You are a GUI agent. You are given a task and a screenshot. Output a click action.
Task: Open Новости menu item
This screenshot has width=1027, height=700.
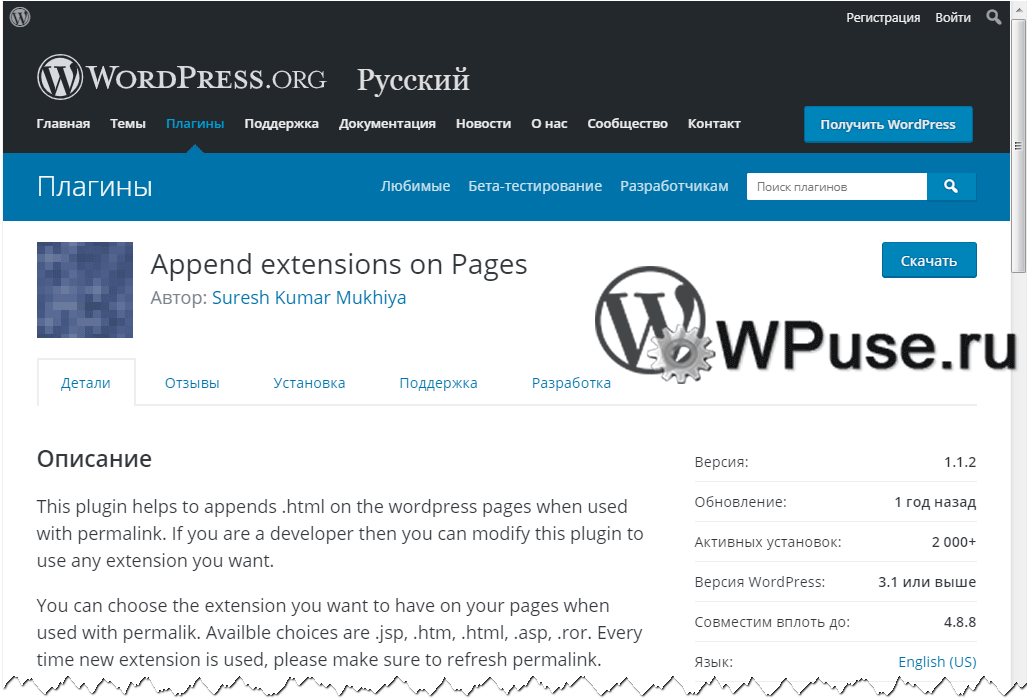[x=483, y=124]
